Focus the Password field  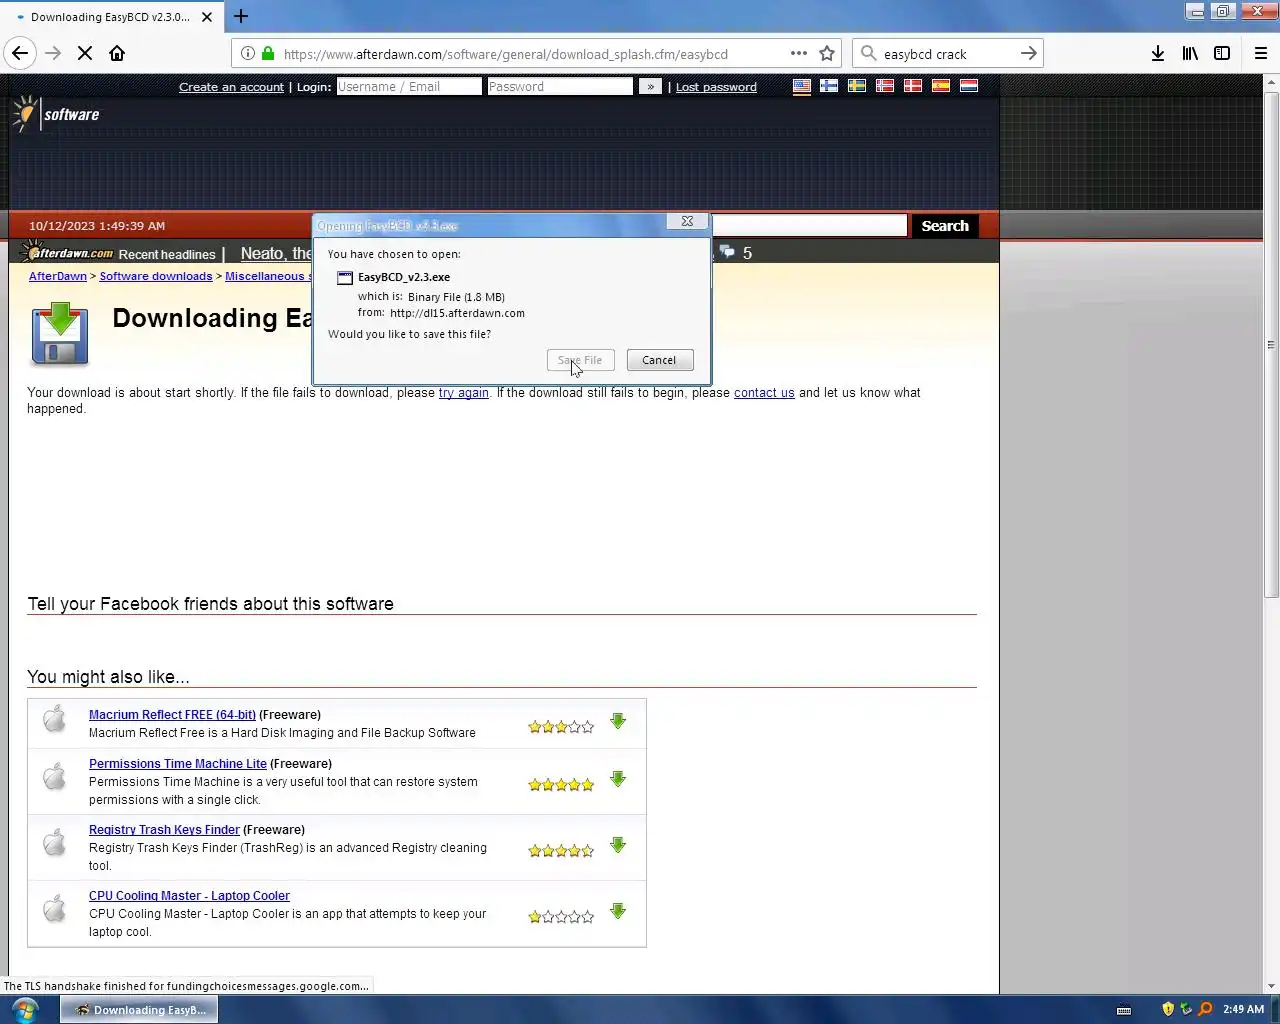click(560, 87)
